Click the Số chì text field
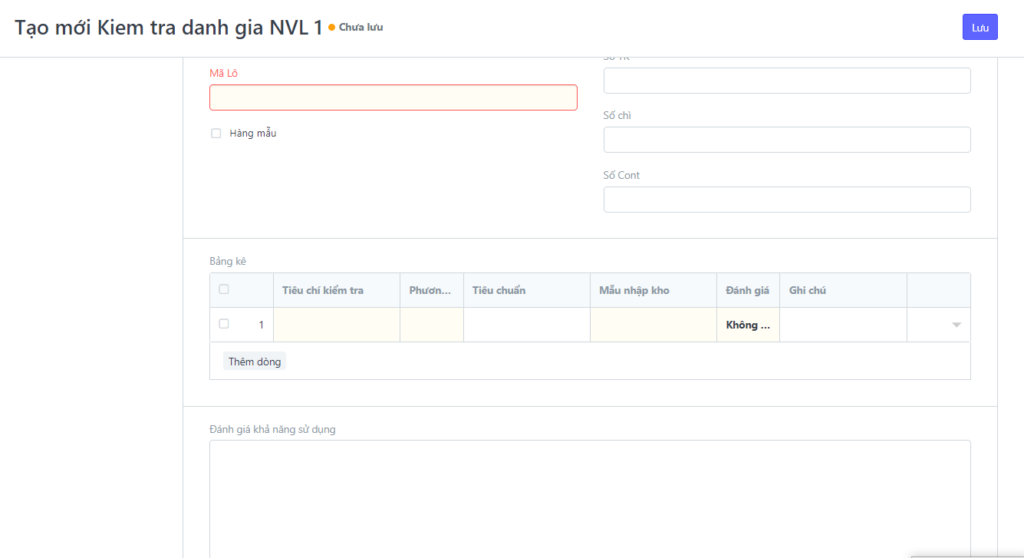This screenshot has height=558, width=1024. [786, 140]
